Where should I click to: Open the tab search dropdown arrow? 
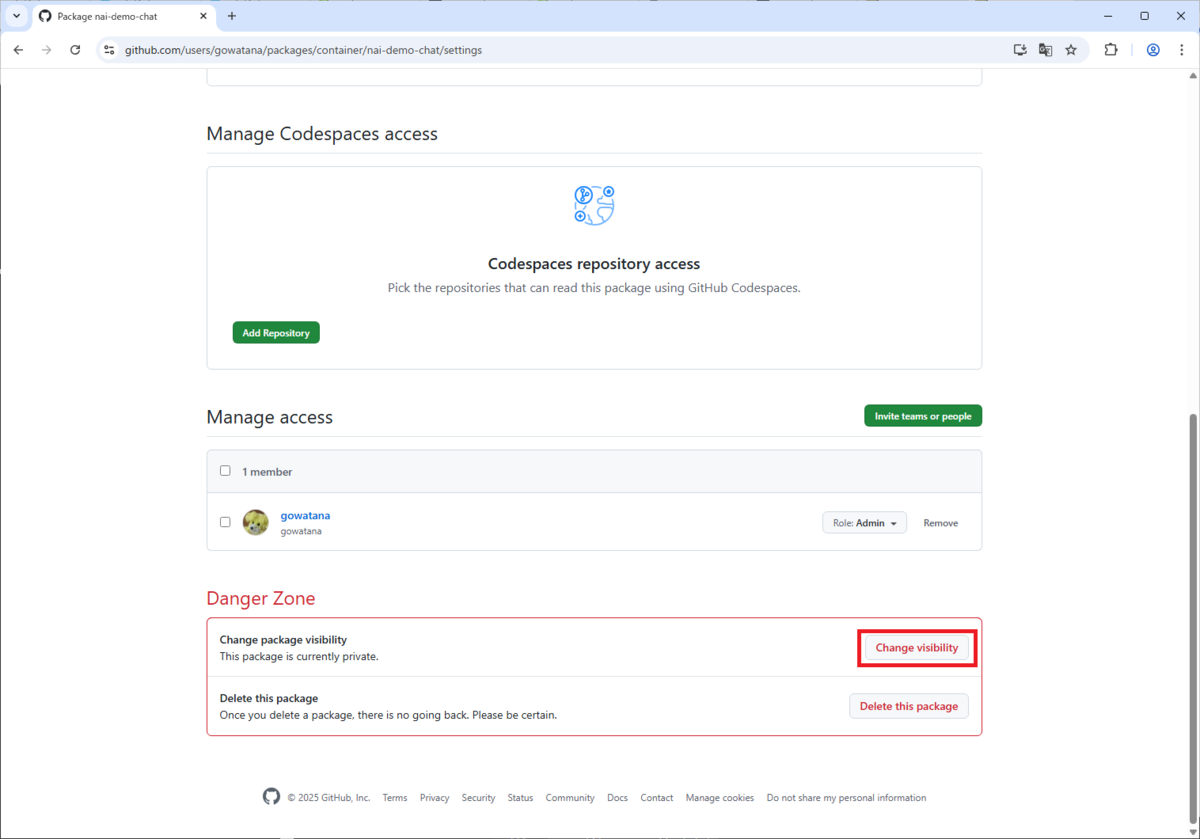(x=16, y=16)
